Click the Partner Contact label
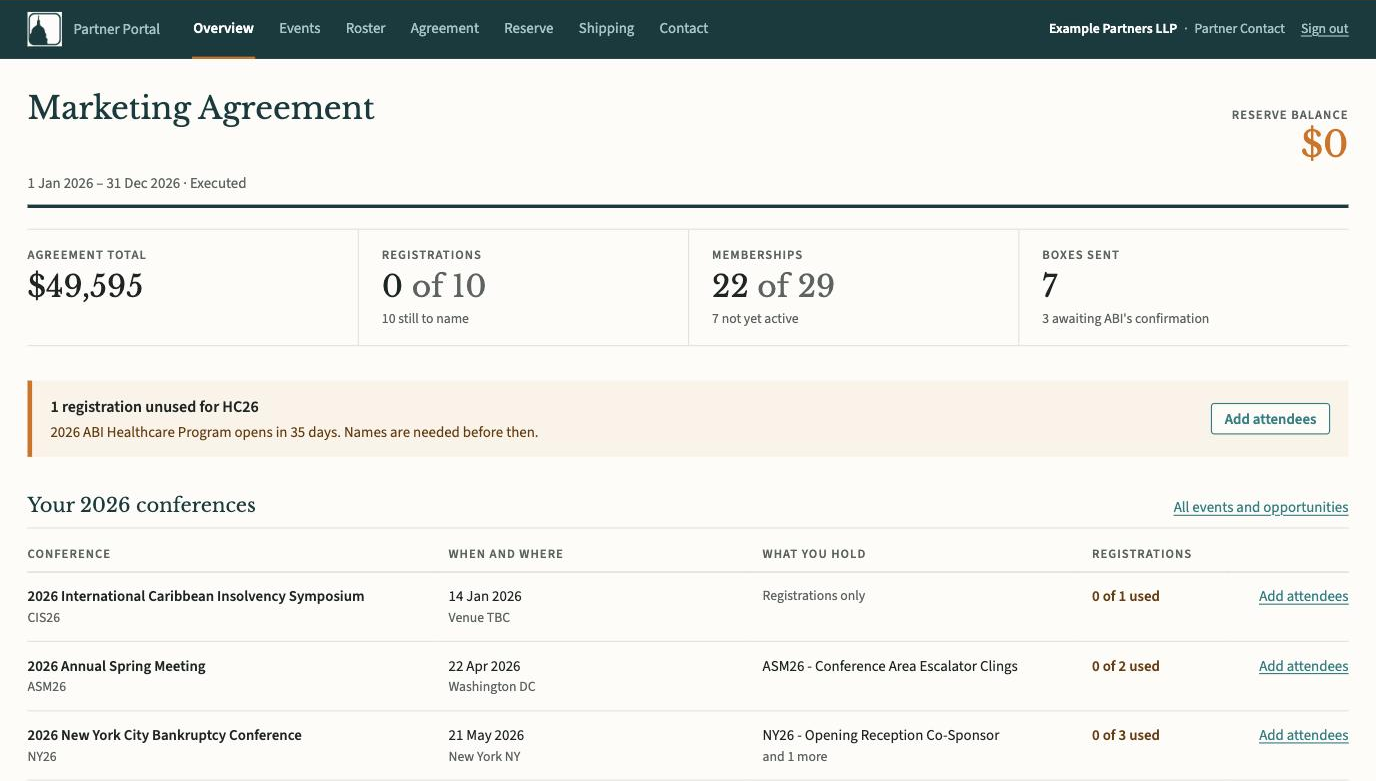The height and width of the screenshot is (781, 1376). (1239, 29)
